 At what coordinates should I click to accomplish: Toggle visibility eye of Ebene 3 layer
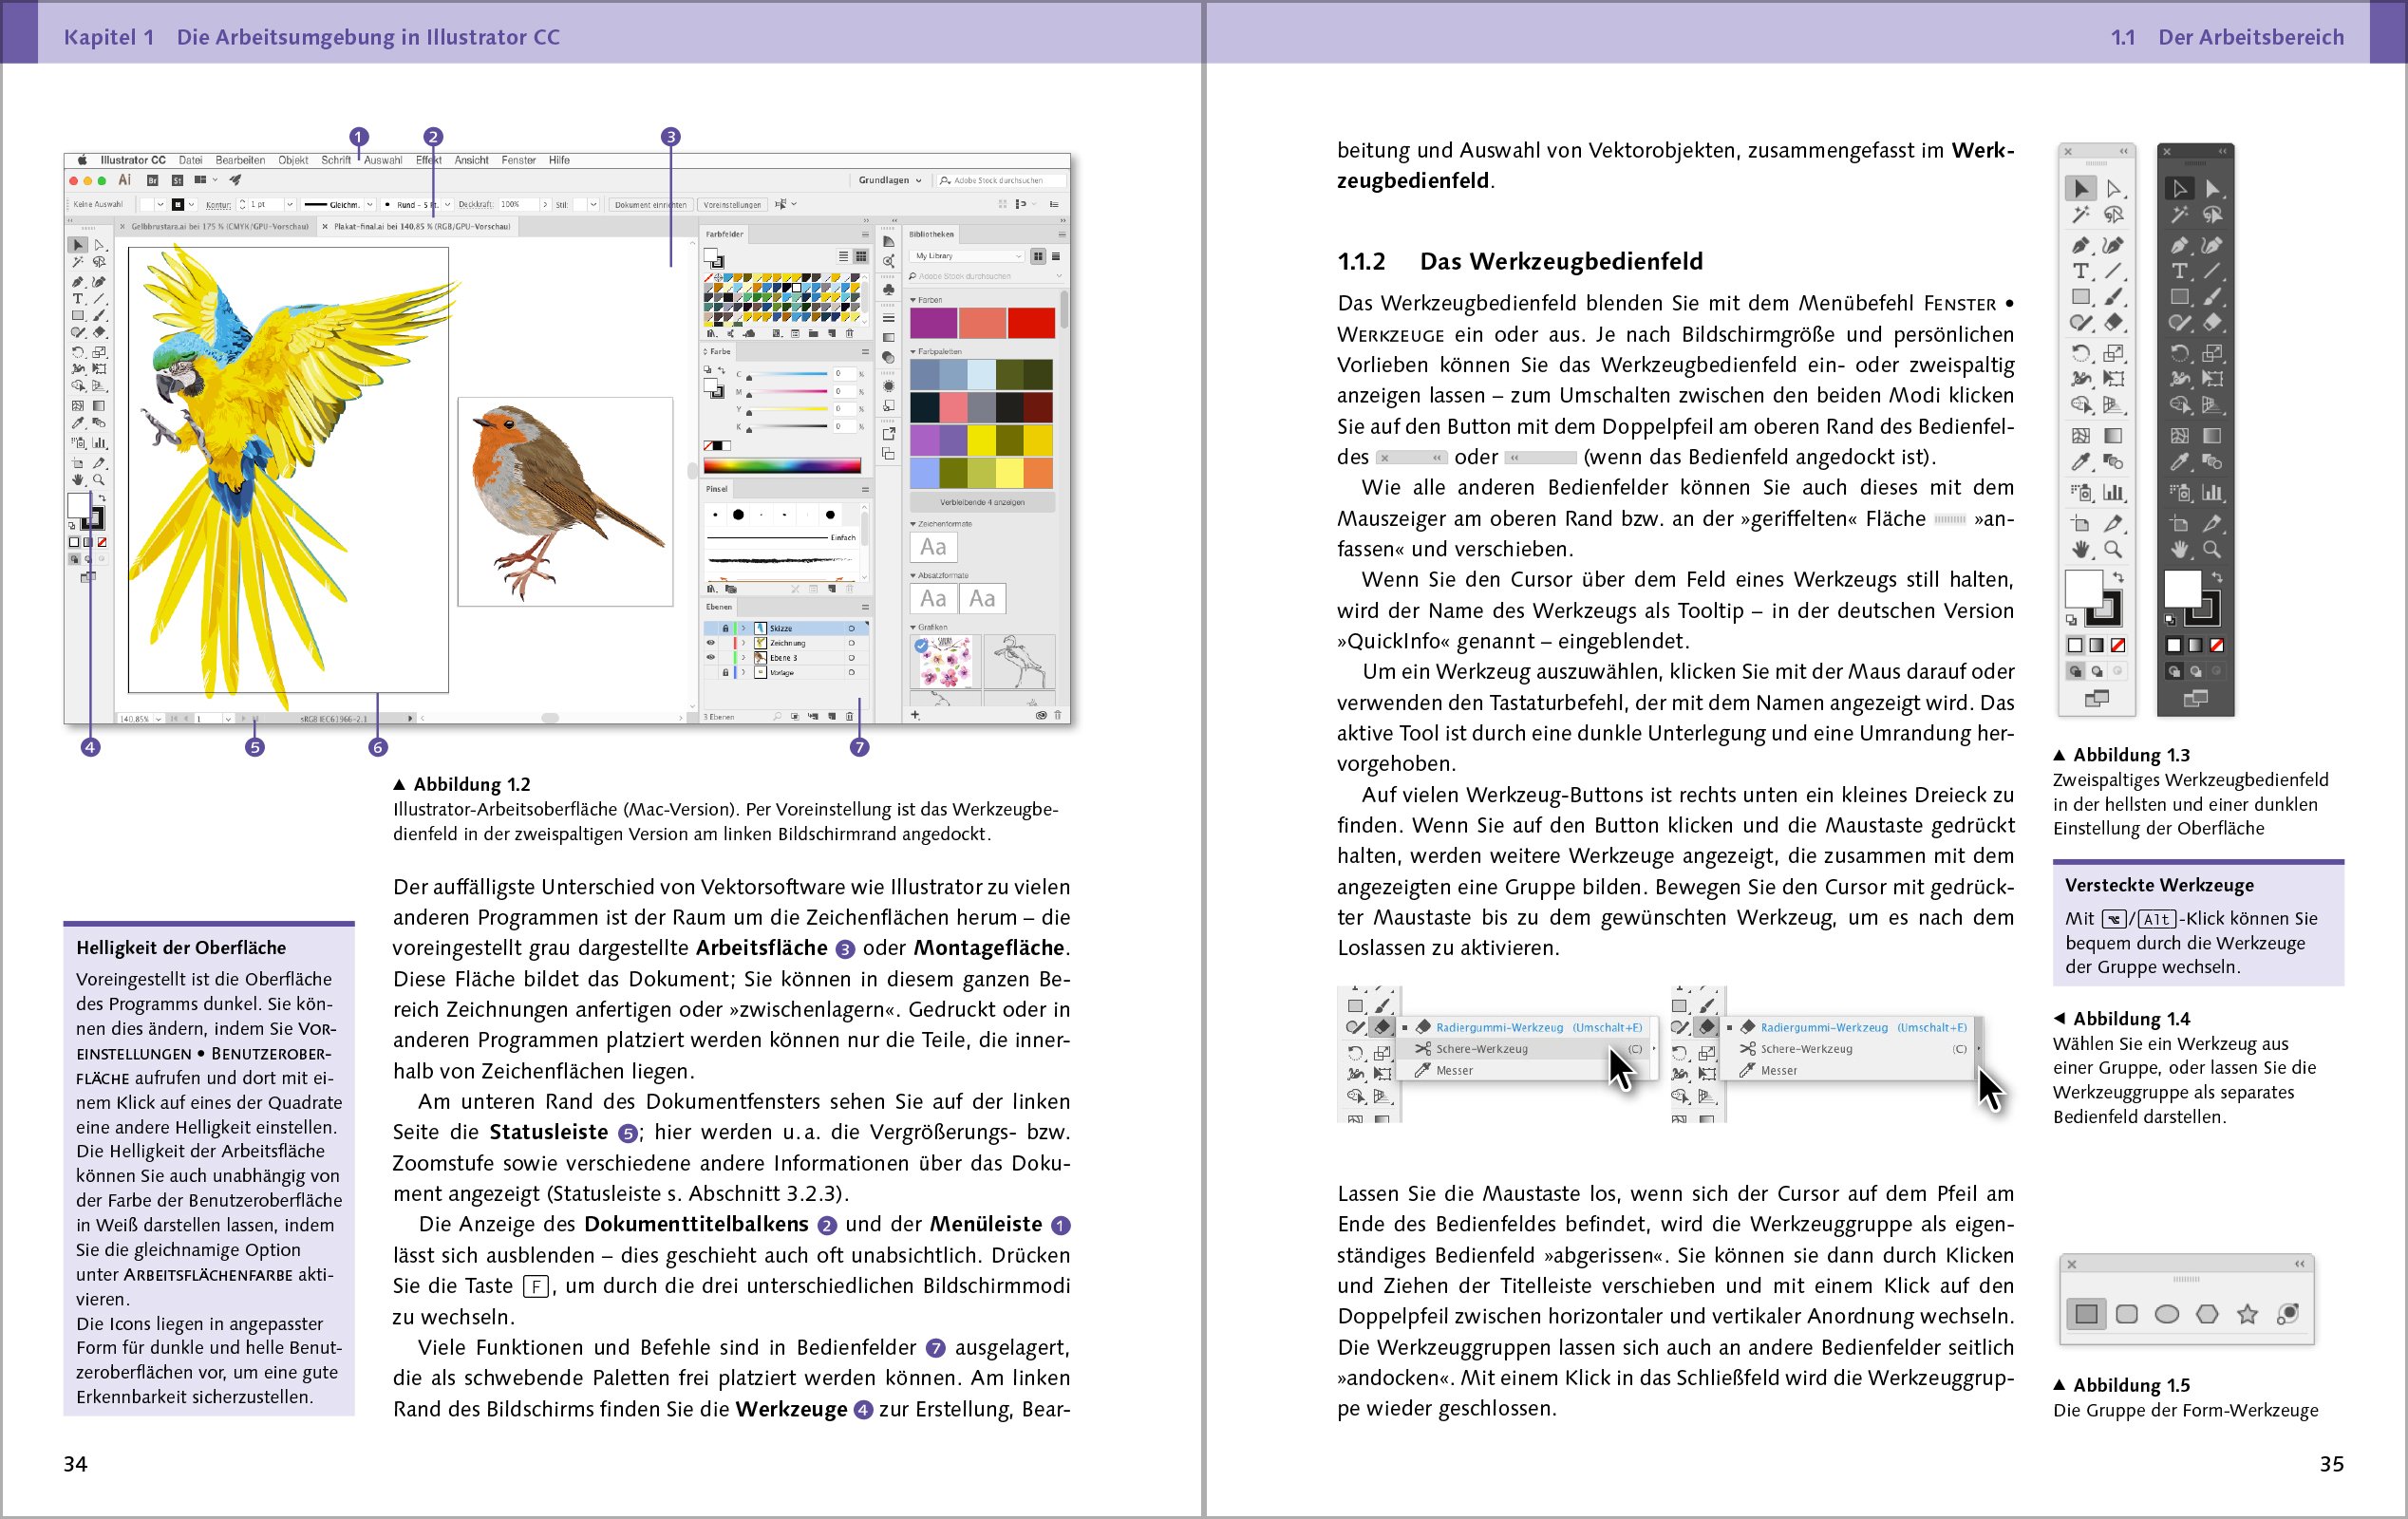[711, 658]
